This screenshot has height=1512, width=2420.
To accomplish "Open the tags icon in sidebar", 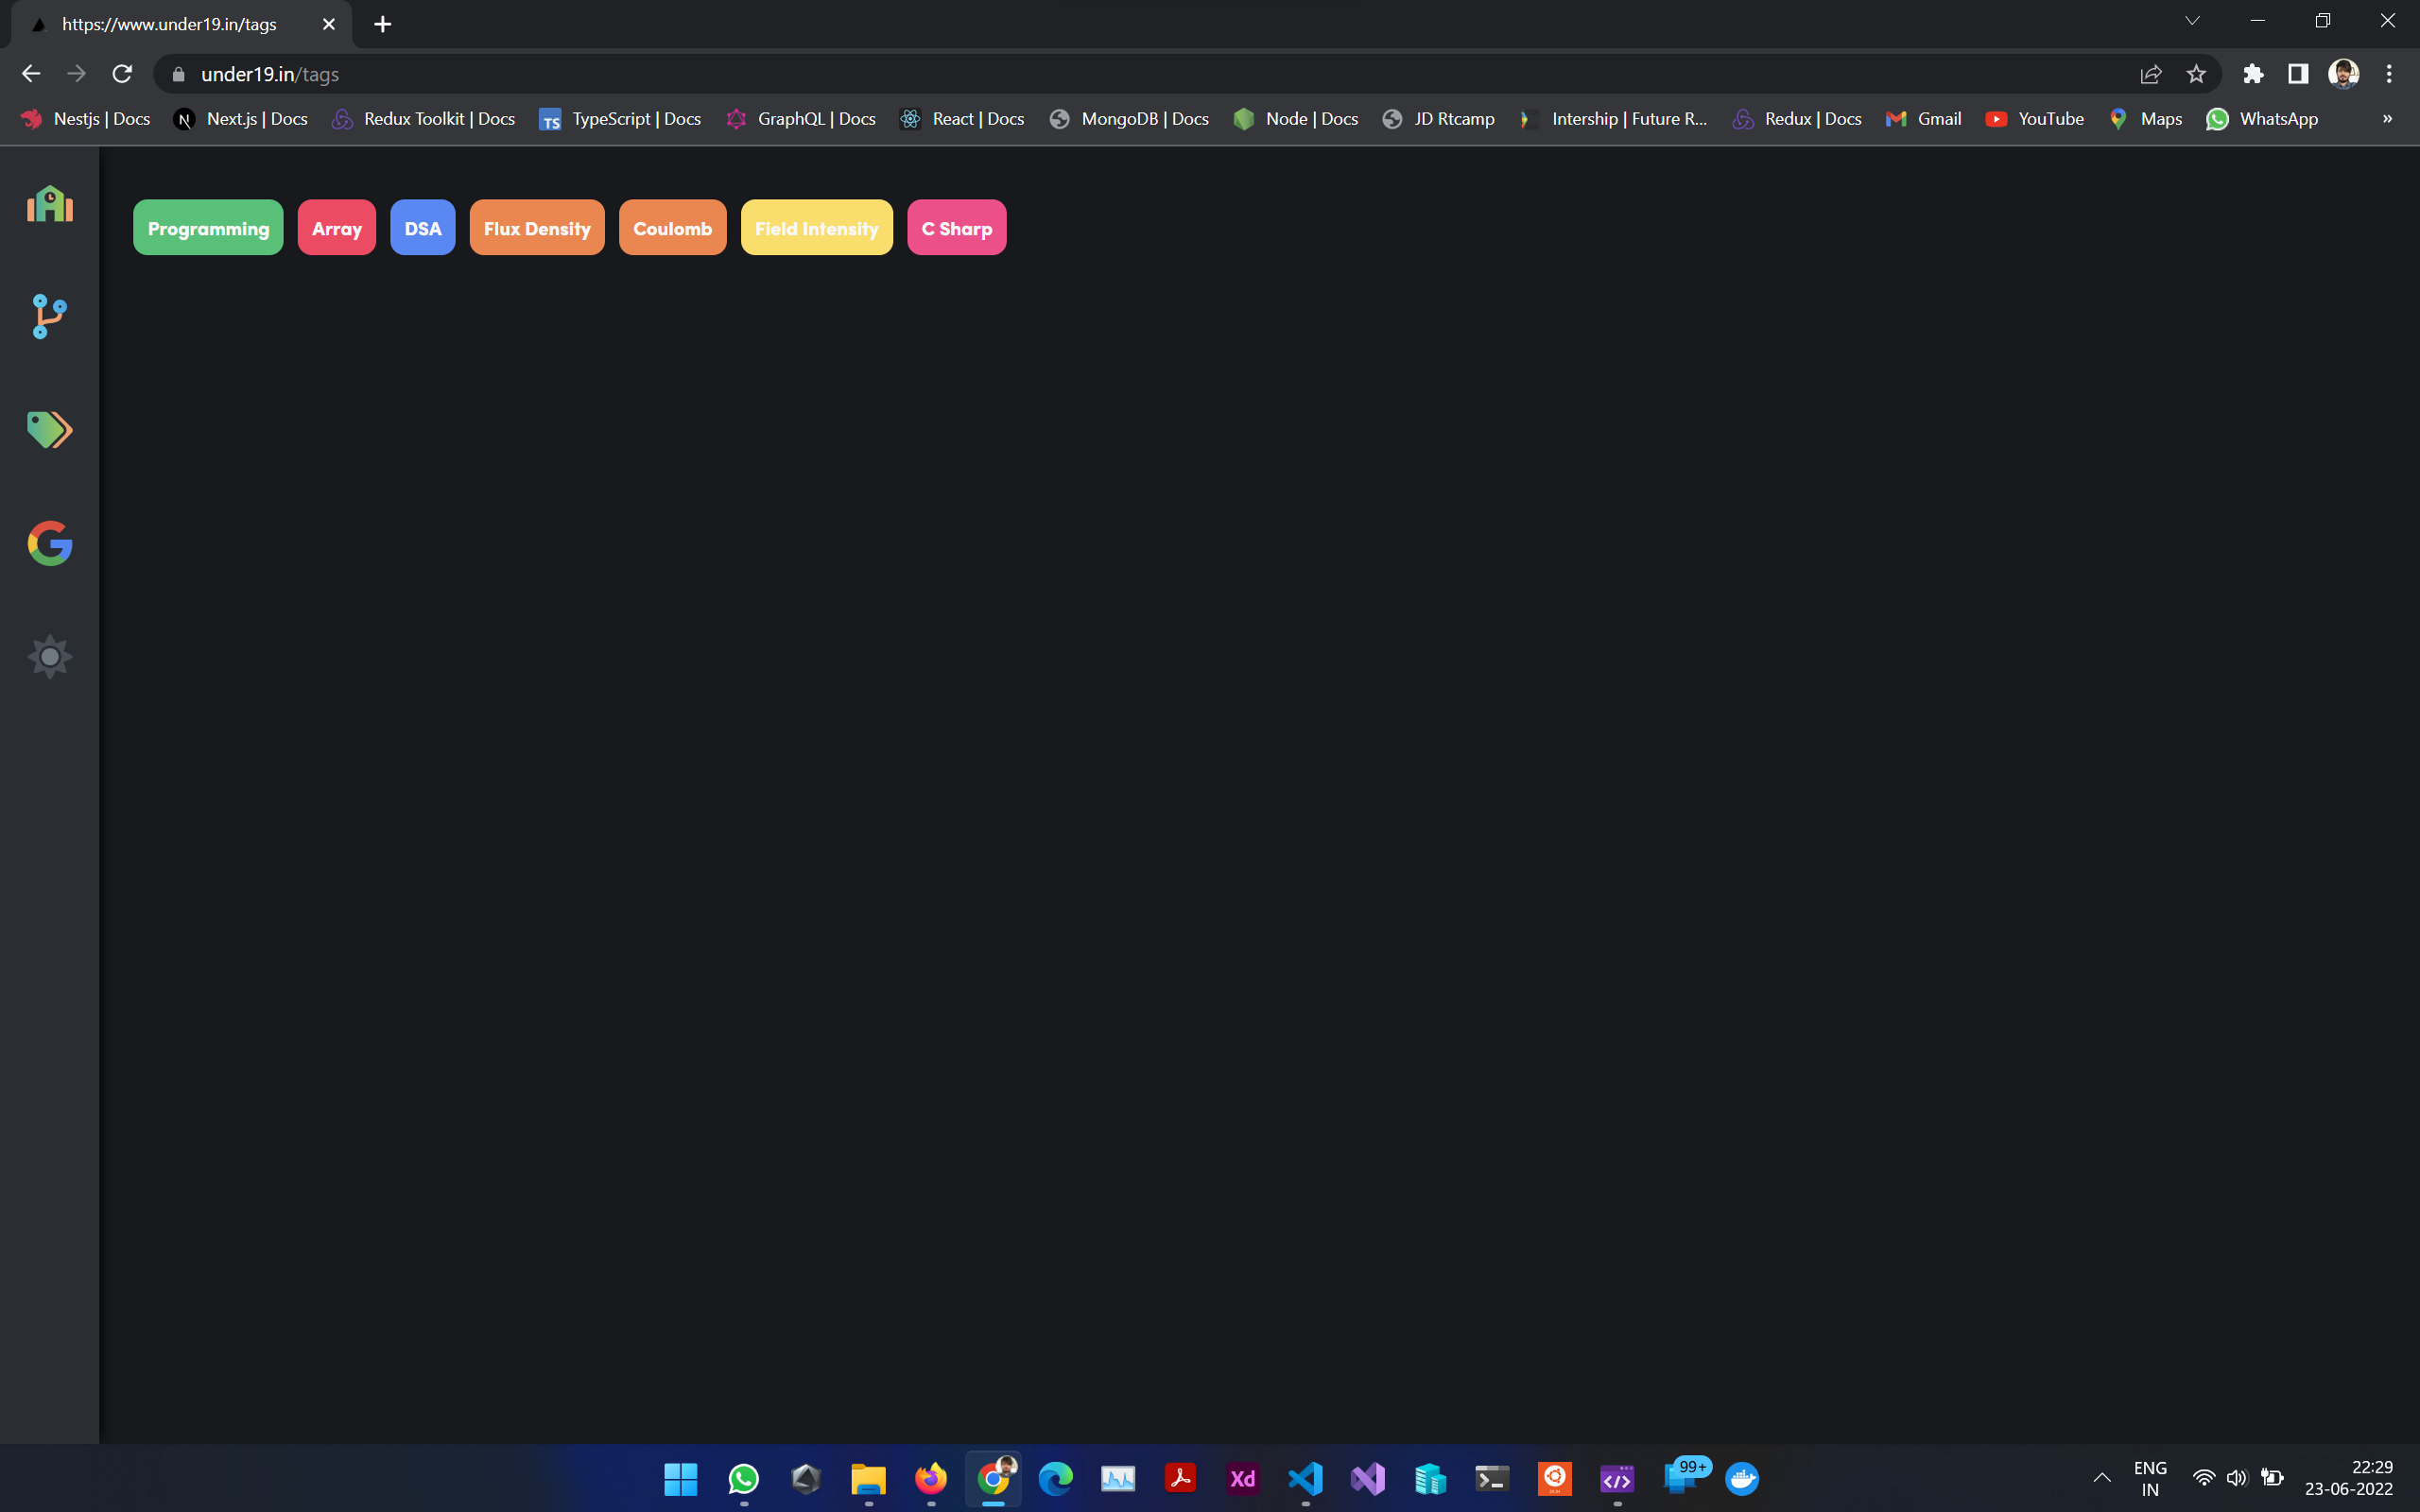I will (49, 430).
